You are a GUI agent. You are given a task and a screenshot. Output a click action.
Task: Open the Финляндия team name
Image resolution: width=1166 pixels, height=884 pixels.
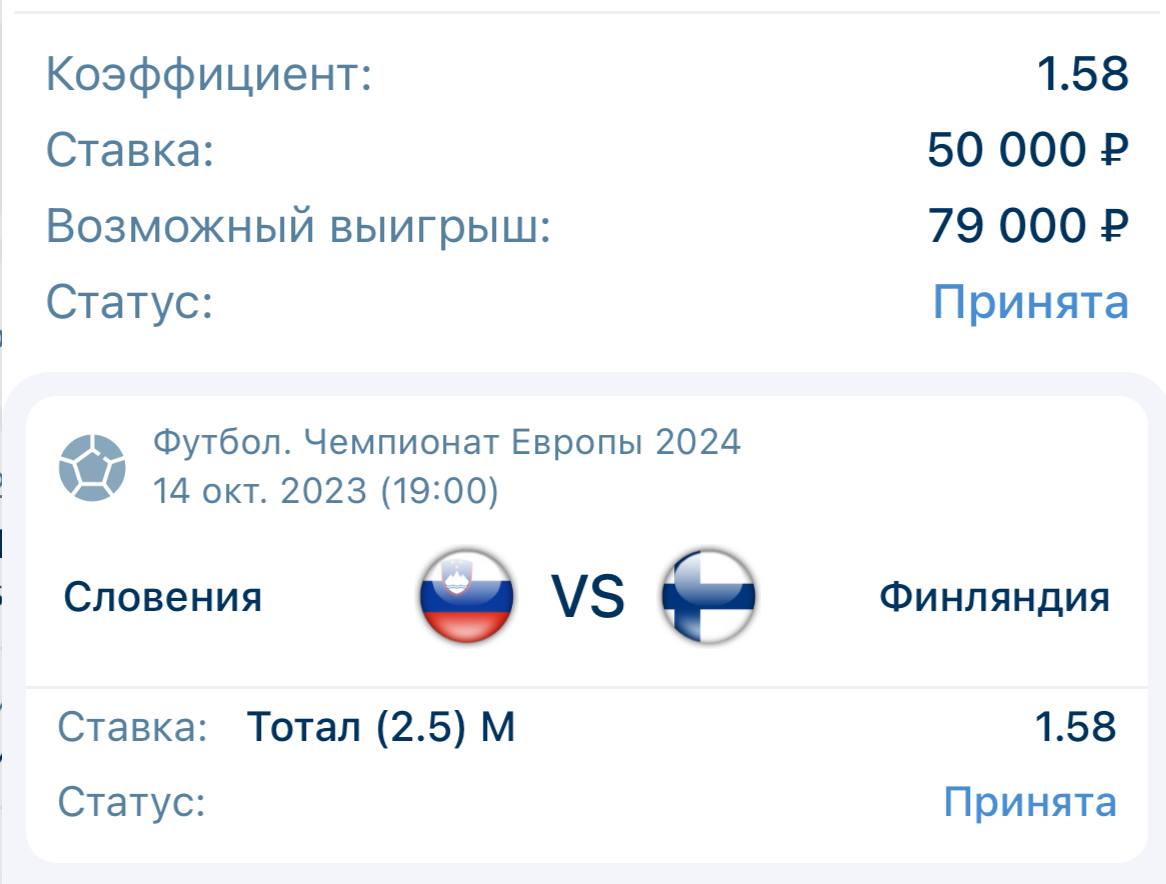tap(994, 598)
